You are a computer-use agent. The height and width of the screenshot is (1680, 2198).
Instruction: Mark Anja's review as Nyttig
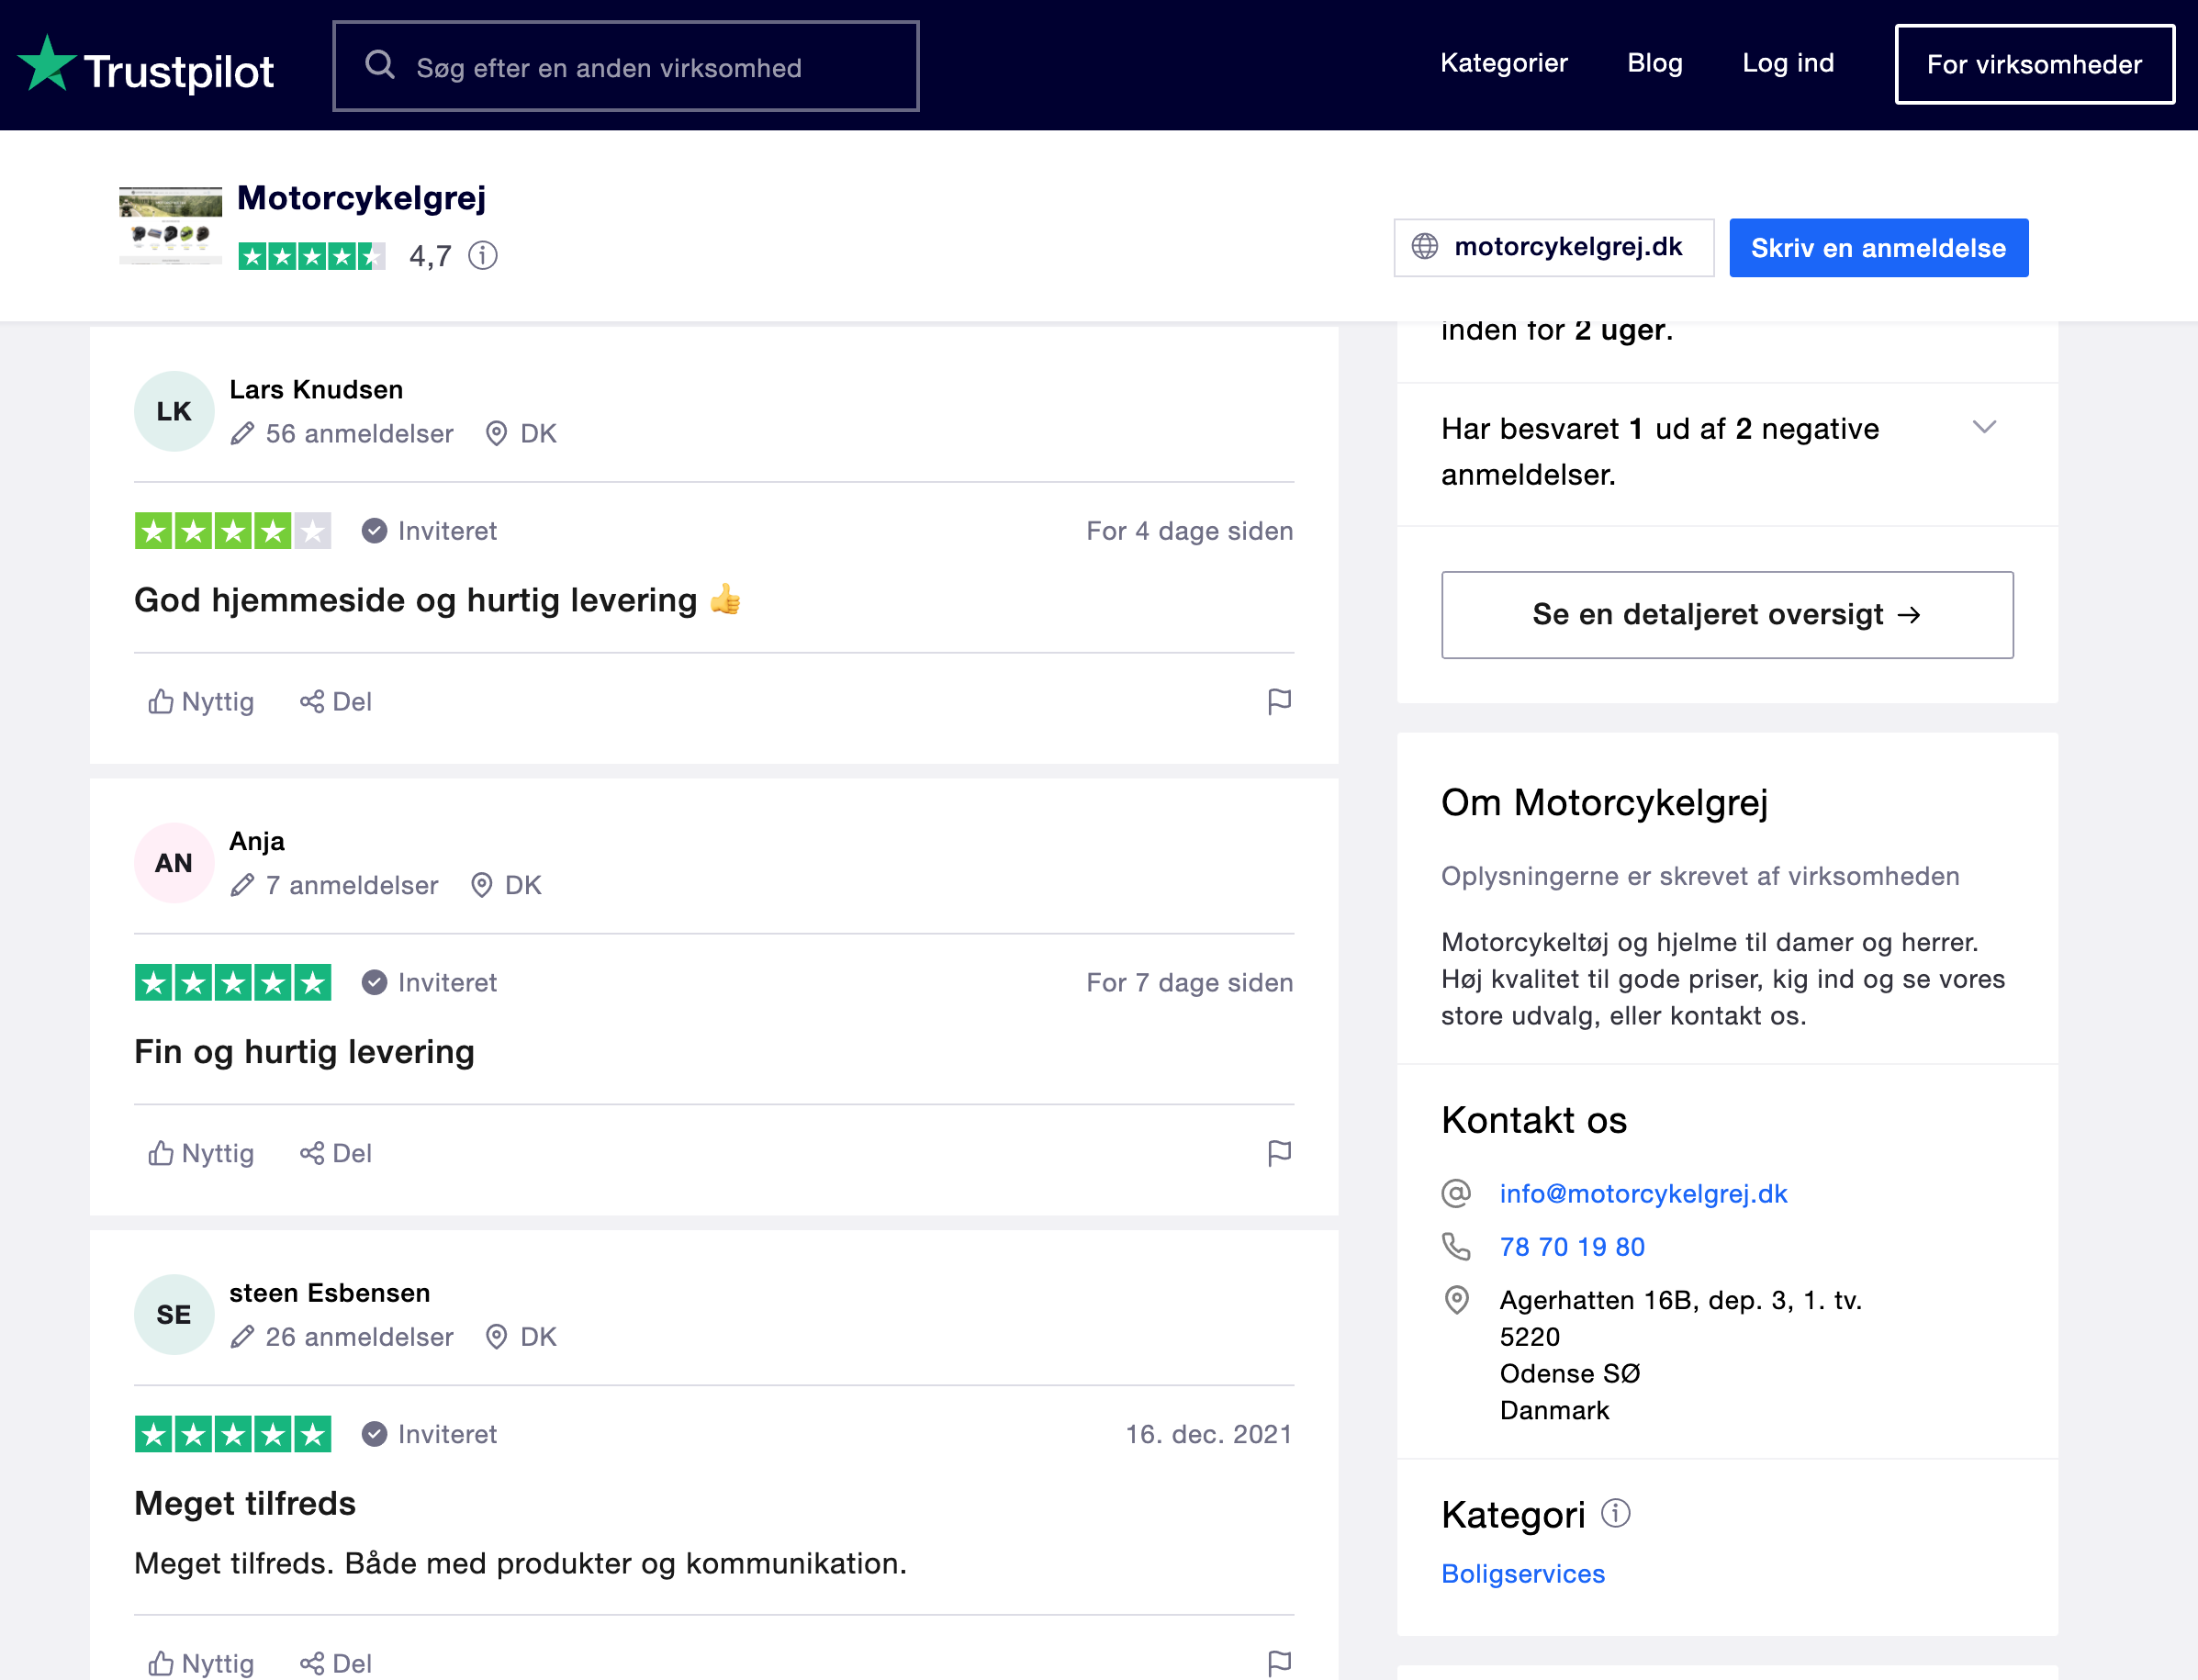[201, 1153]
